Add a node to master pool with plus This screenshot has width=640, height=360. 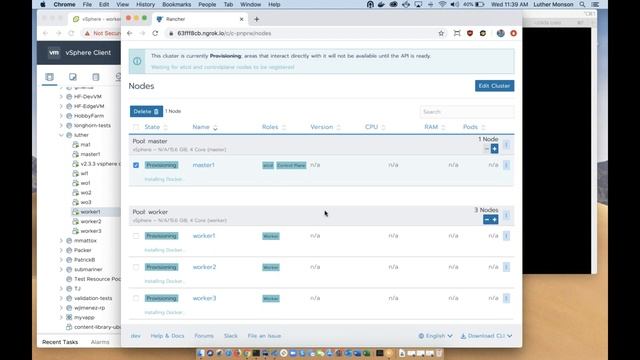click(494, 149)
